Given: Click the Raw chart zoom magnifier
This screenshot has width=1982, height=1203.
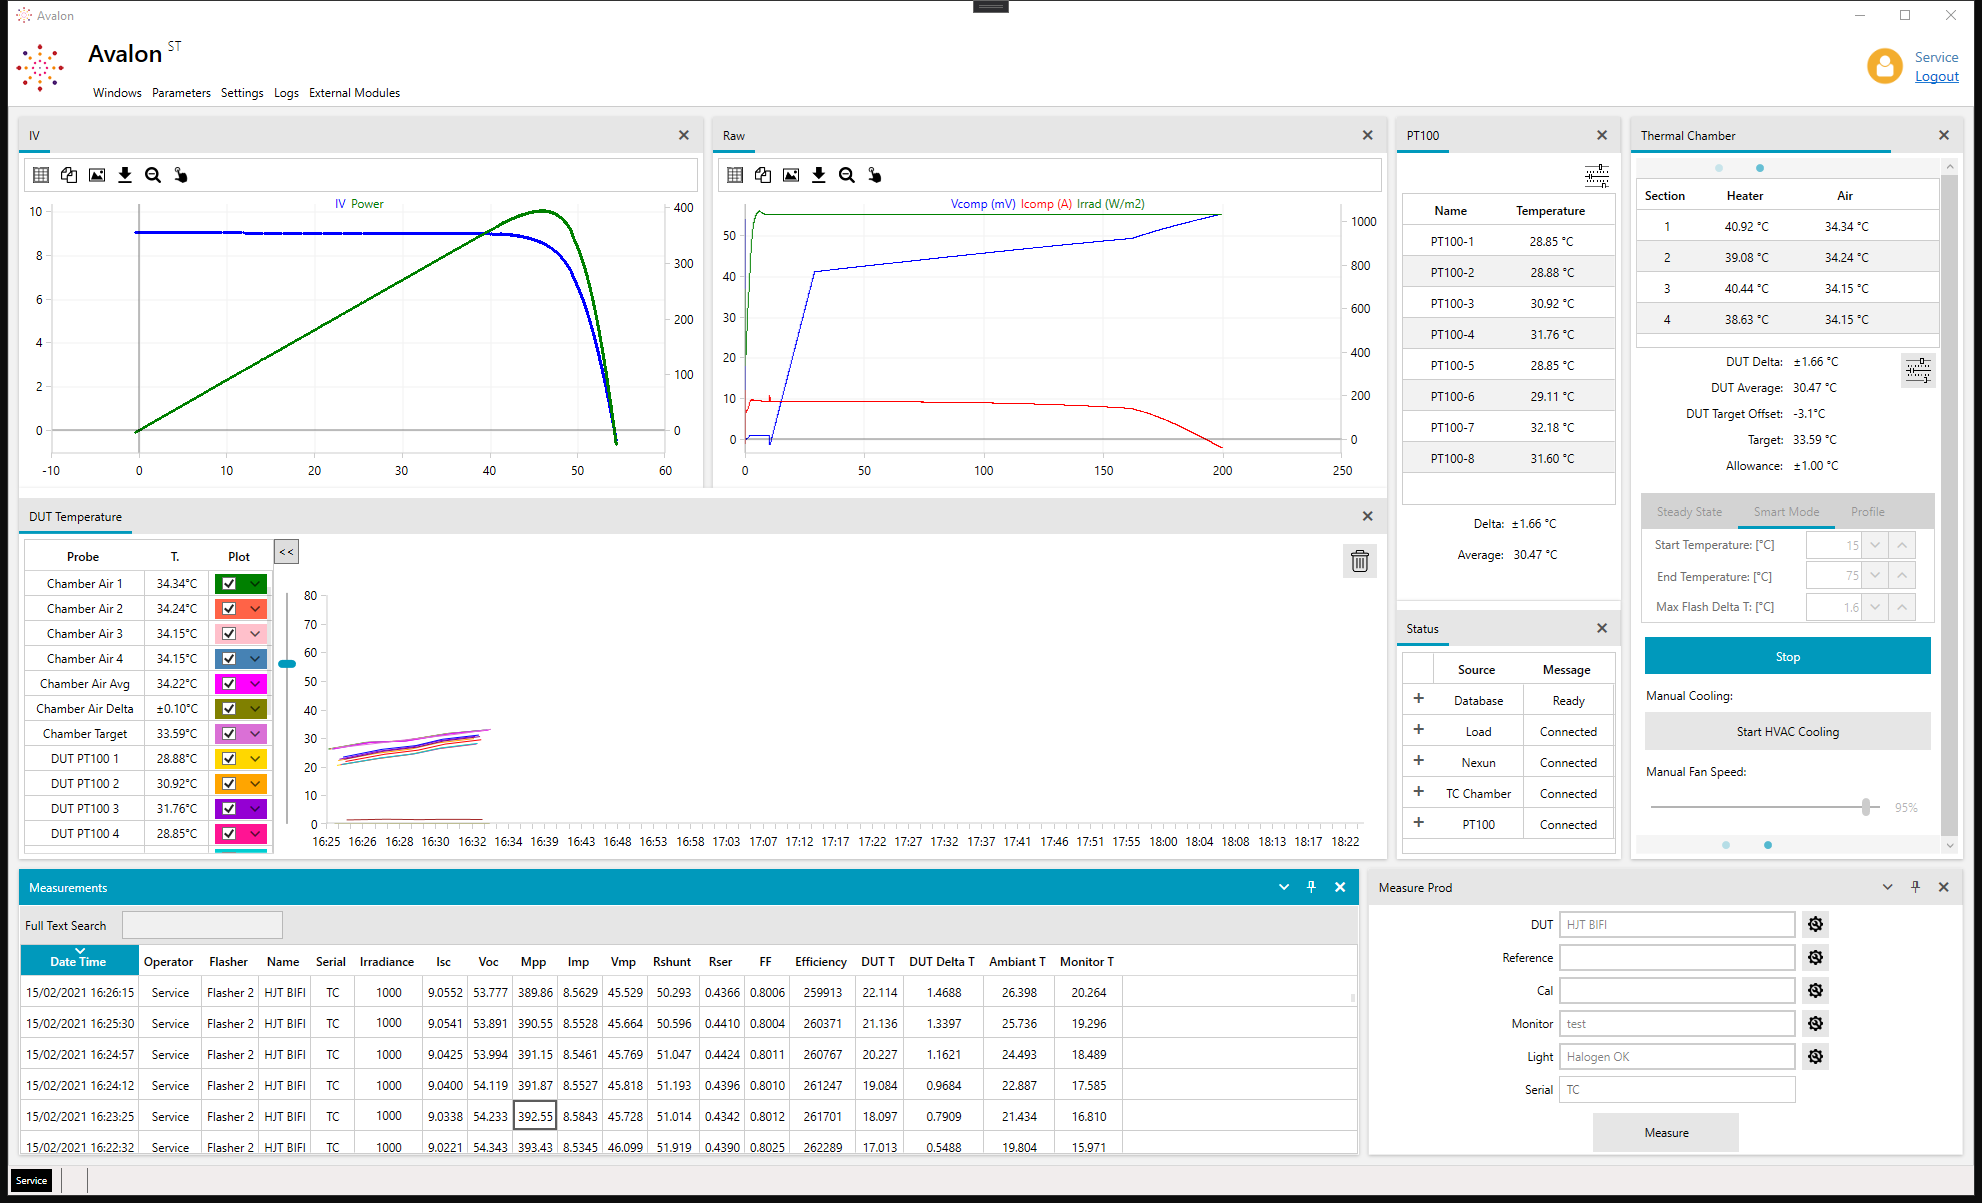Looking at the screenshot, I should 847,175.
